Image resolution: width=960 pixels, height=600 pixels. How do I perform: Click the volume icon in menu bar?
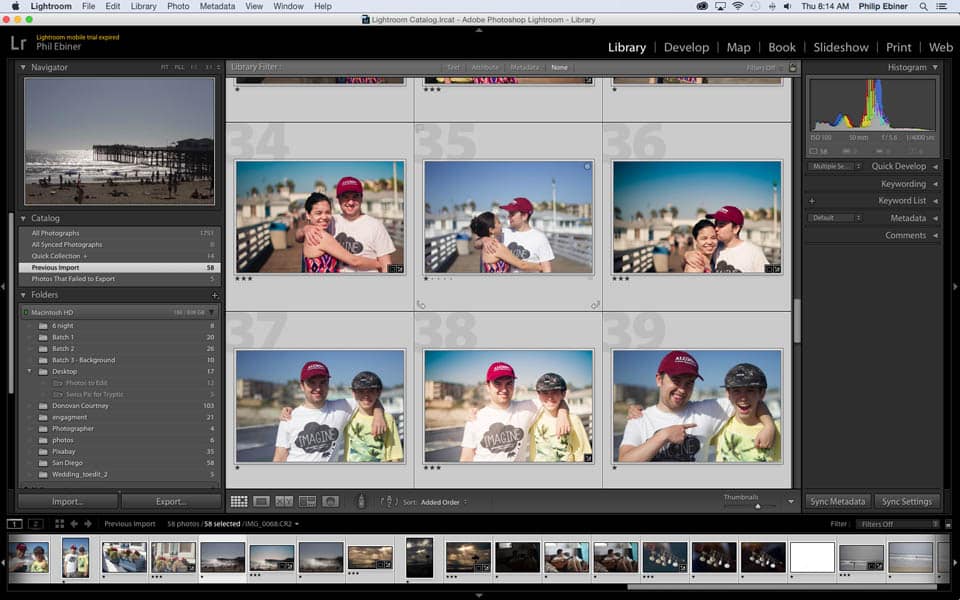pos(787,6)
